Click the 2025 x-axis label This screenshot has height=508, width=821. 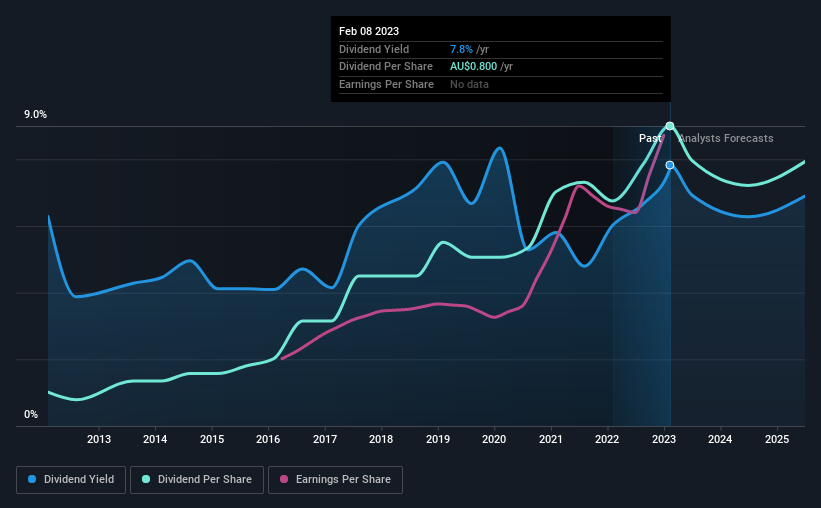[x=777, y=439]
